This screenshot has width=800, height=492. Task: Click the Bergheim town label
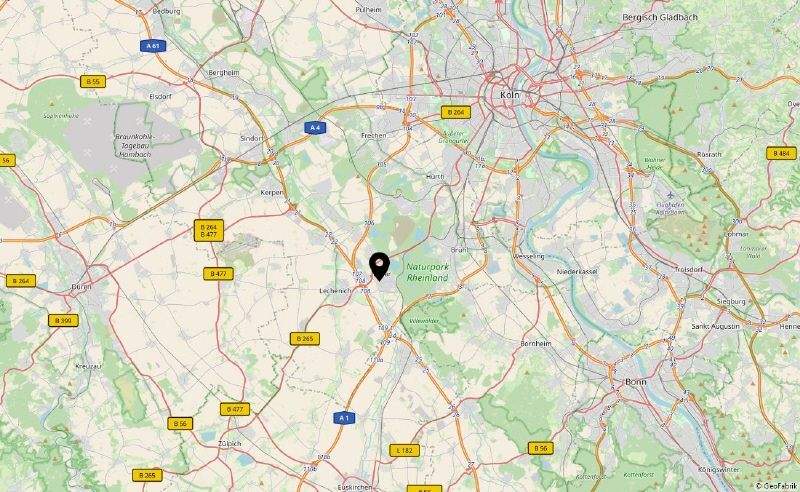223,73
